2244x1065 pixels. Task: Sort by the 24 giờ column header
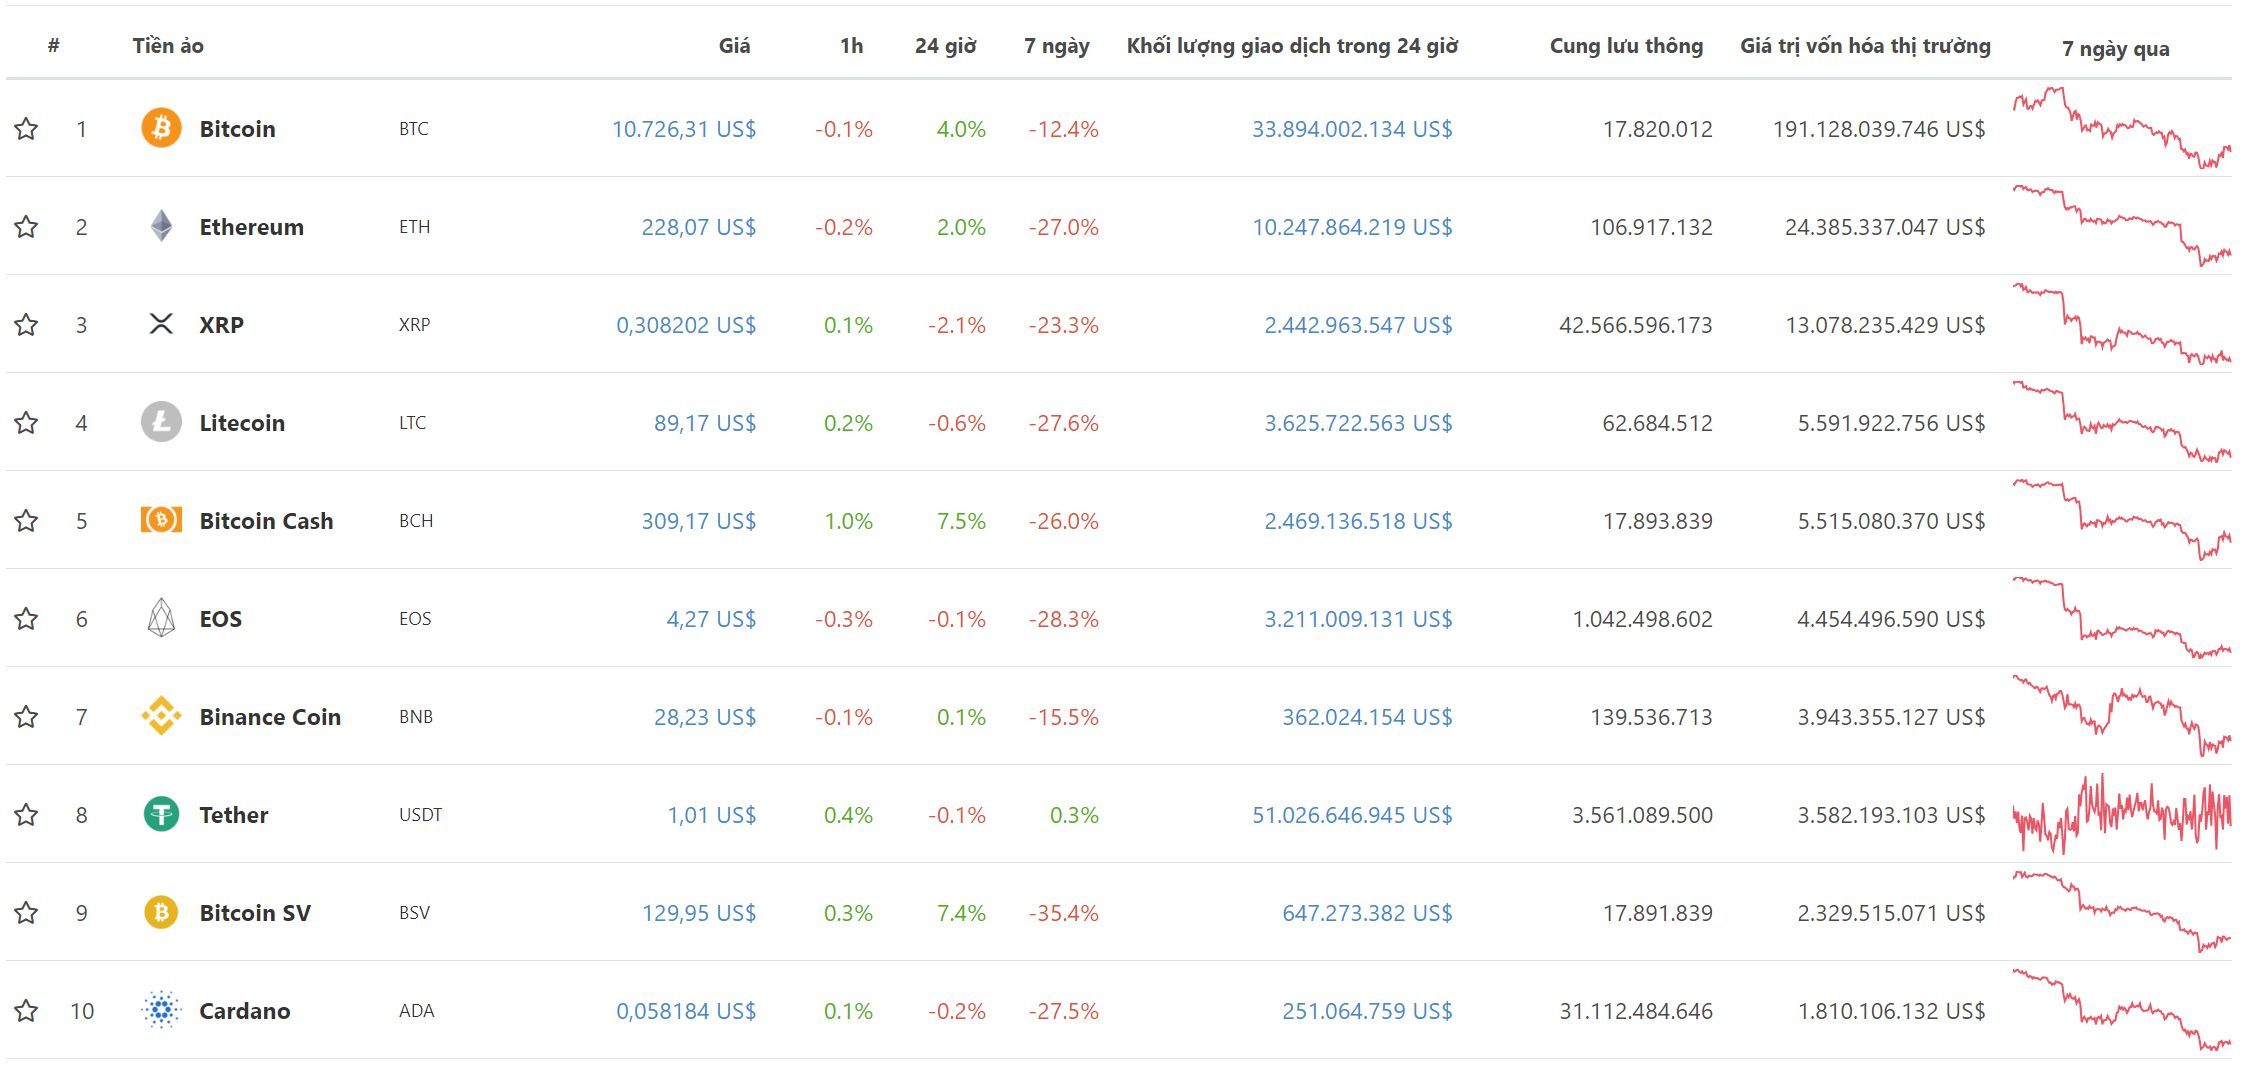[x=945, y=46]
